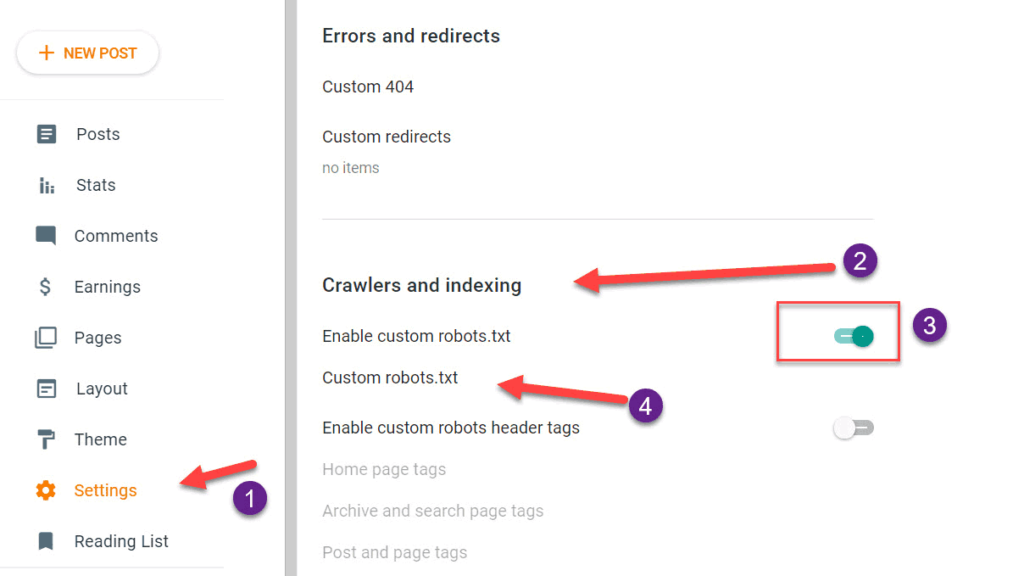Image resolution: width=1024 pixels, height=576 pixels.
Task: Open Custom redirects setting
Action: coord(387,136)
